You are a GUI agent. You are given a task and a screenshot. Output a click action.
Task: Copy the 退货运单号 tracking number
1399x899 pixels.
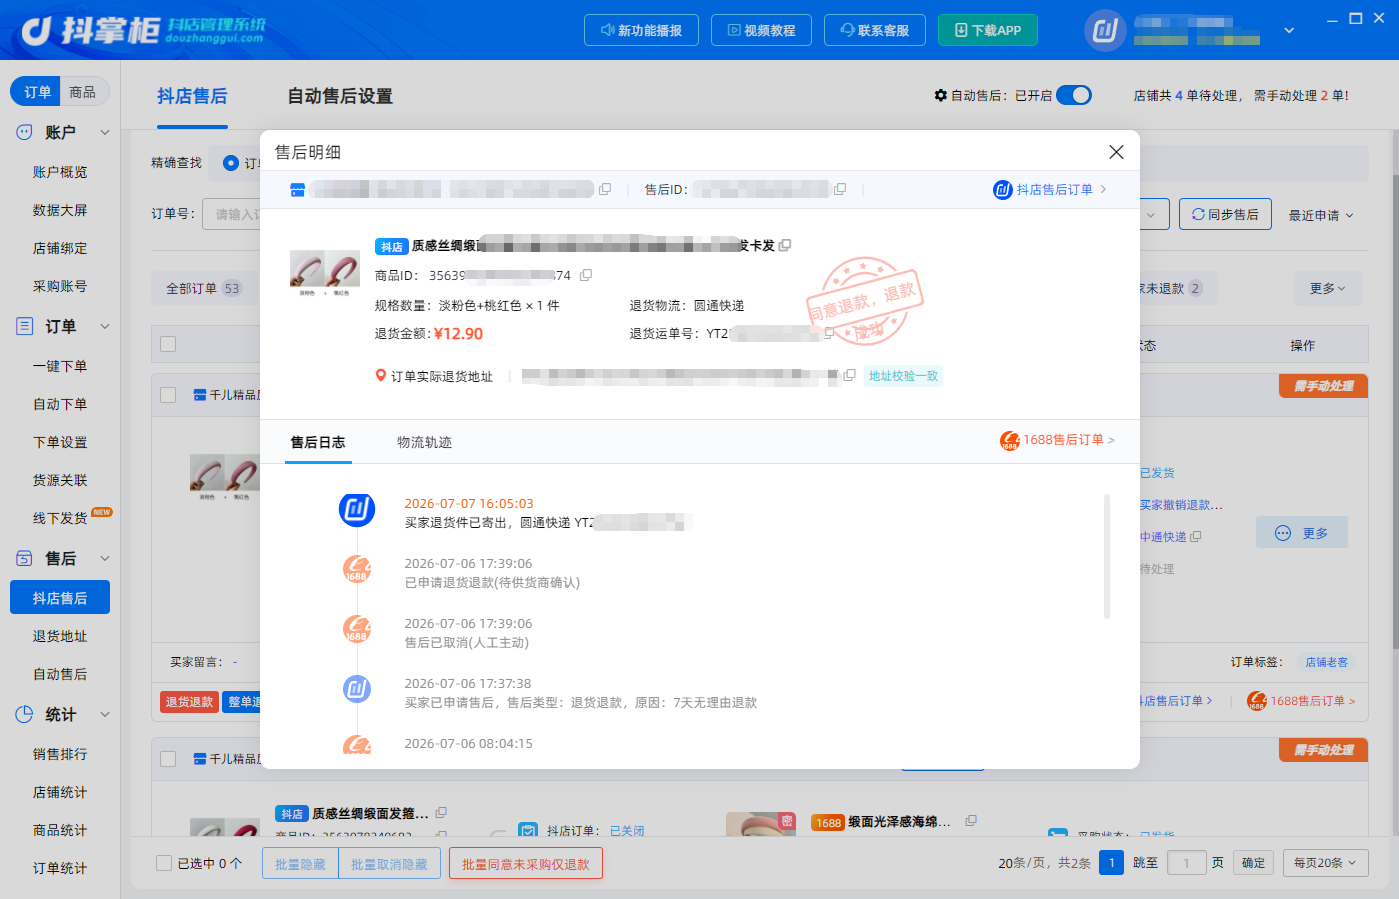coord(829,333)
